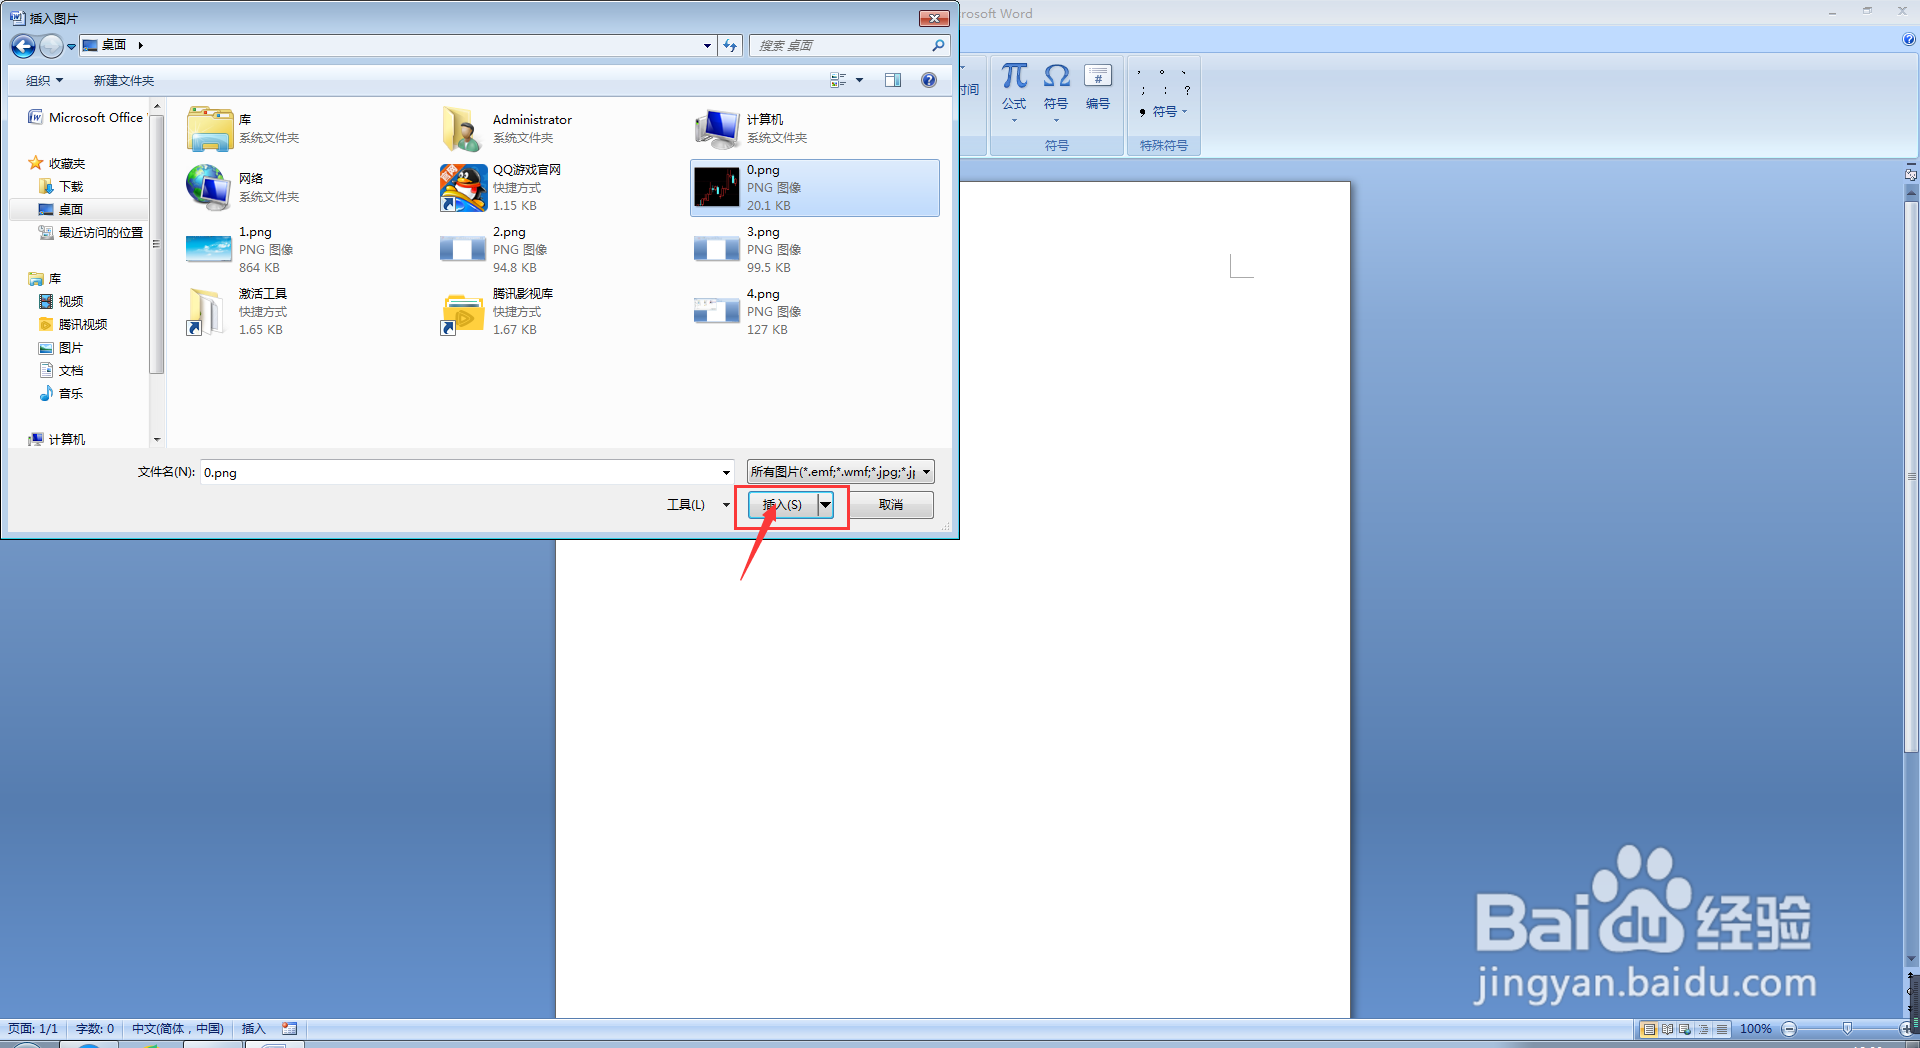Select the 网络 system folder icon

210,188
